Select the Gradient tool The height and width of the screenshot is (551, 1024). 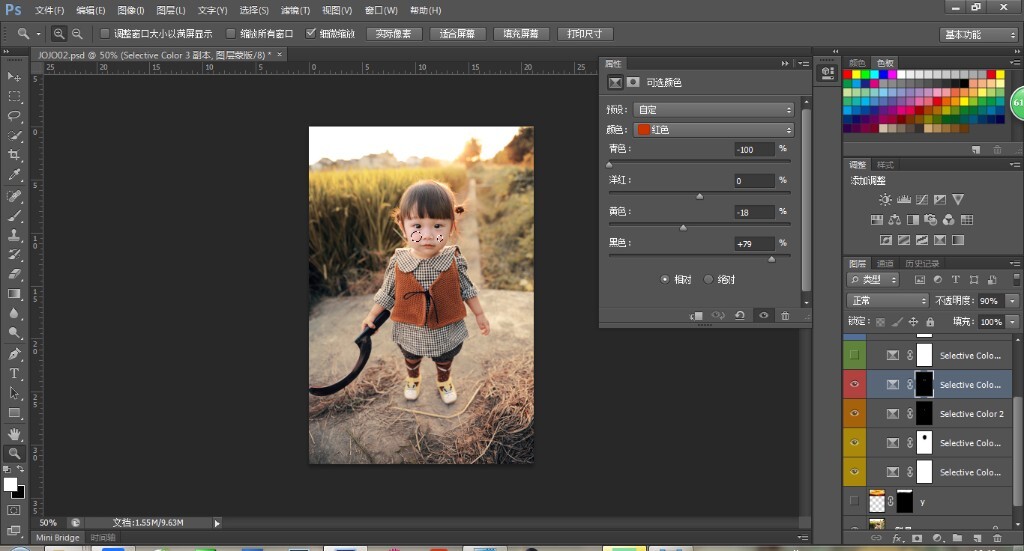(14, 294)
